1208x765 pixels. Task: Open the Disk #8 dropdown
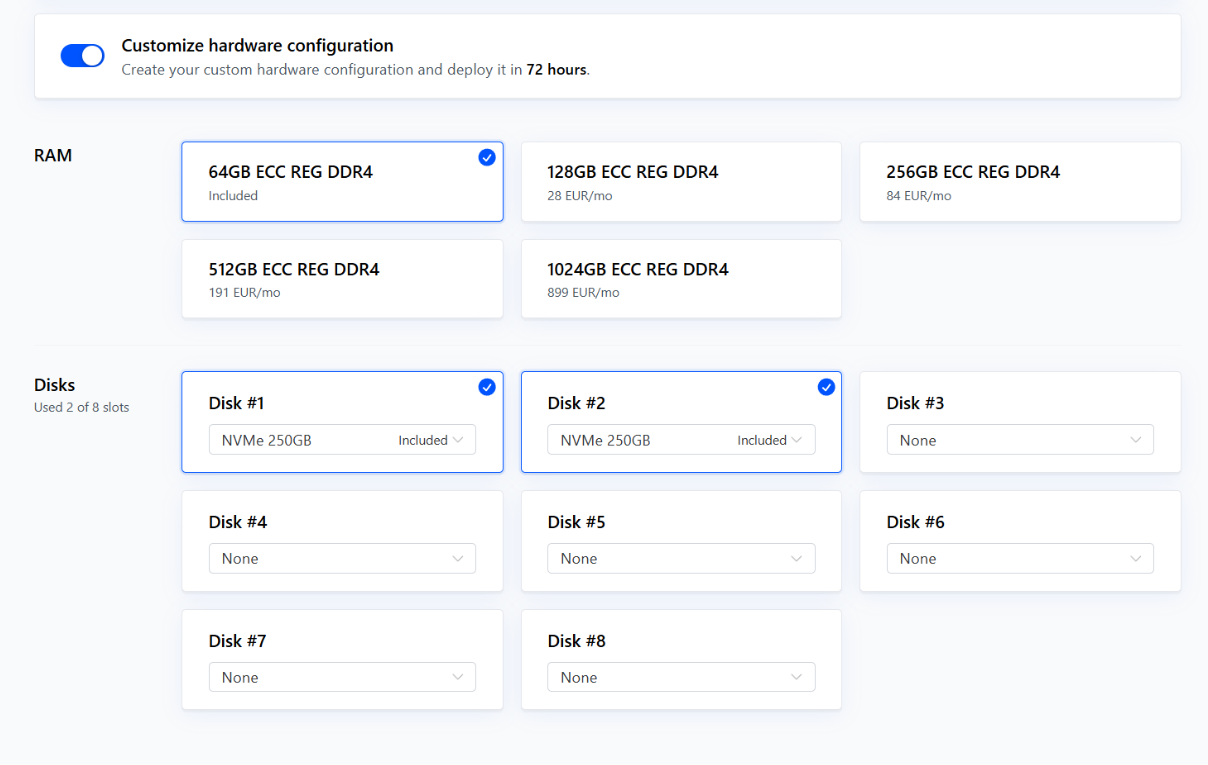681,678
